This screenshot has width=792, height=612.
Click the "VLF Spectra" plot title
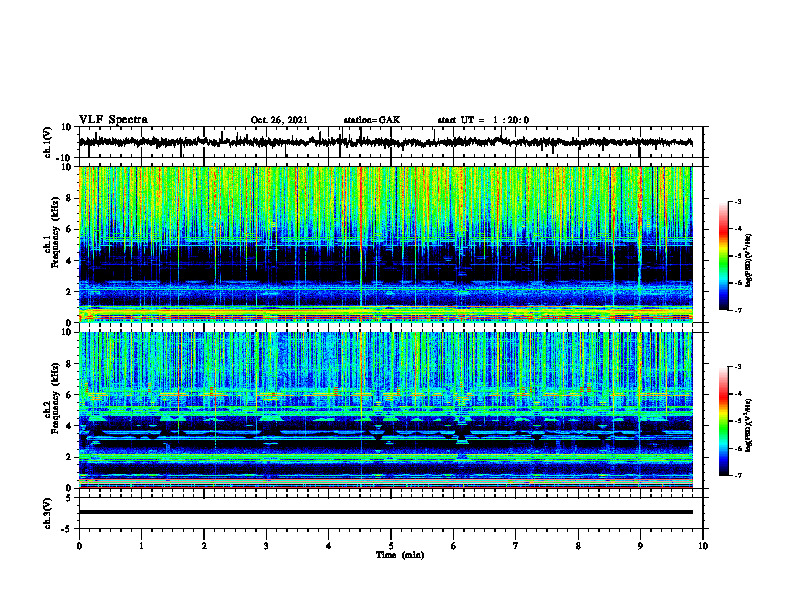coord(113,120)
